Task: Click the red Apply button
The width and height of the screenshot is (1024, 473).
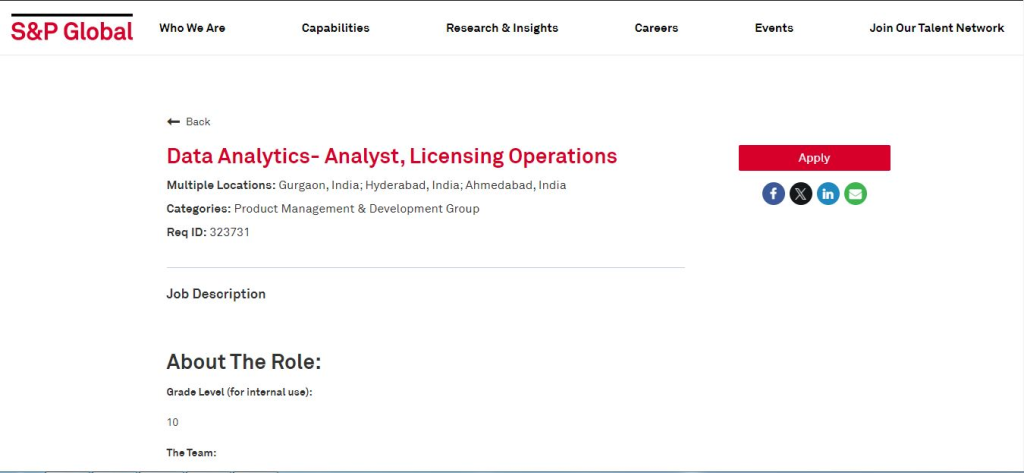Action: coord(814,158)
